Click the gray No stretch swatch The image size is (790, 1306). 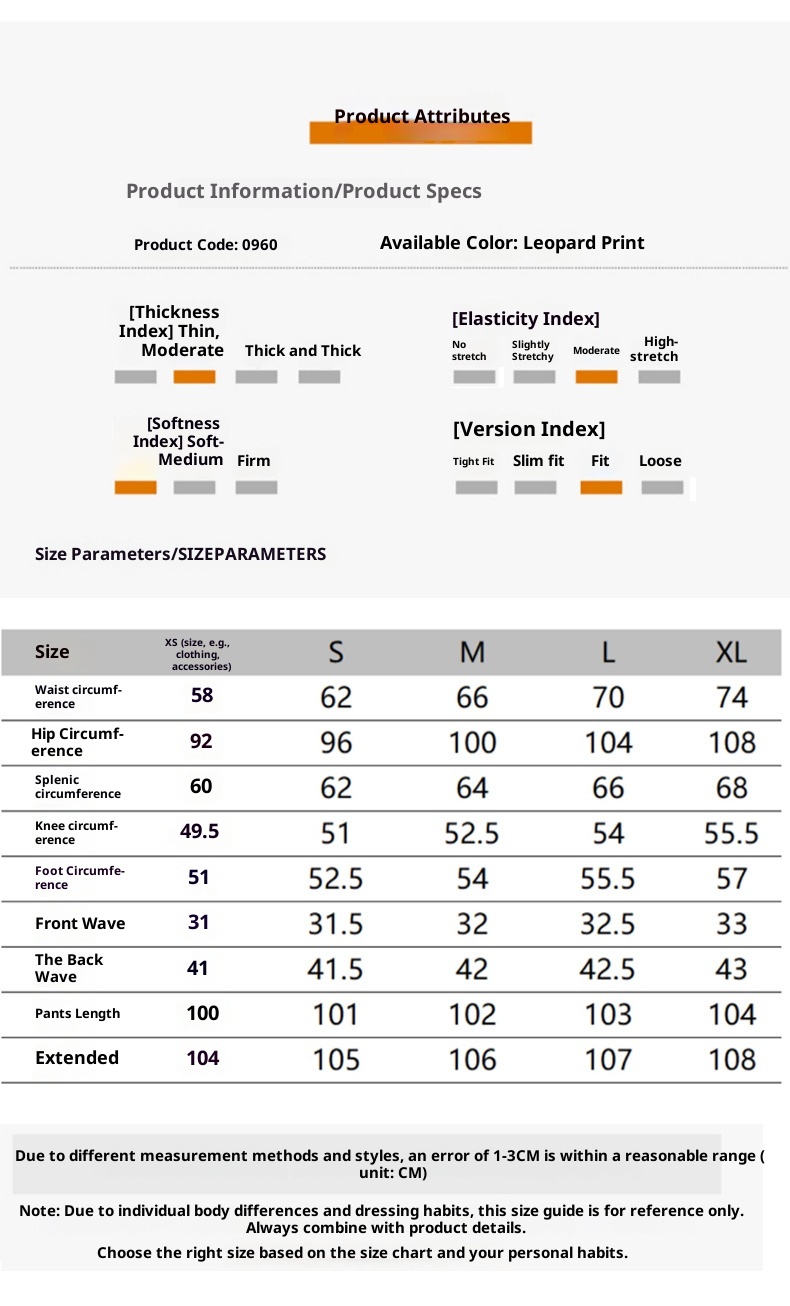pos(474,377)
